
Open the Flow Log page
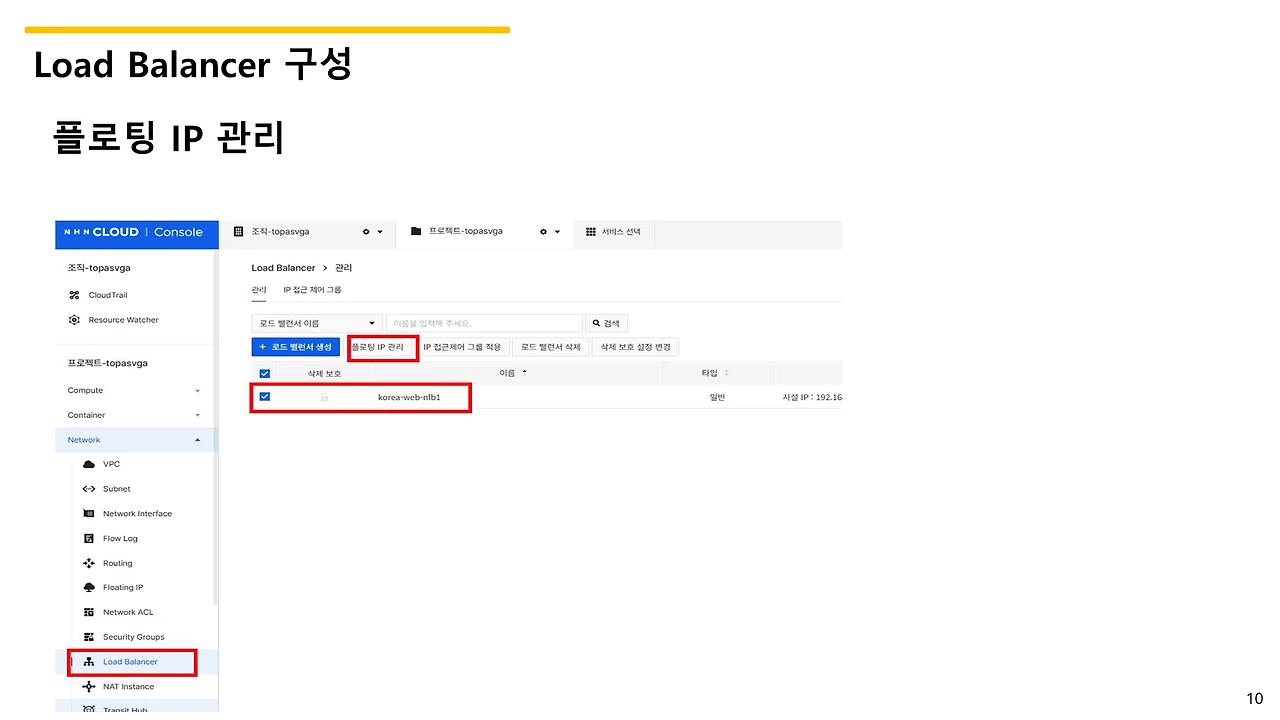click(120, 538)
